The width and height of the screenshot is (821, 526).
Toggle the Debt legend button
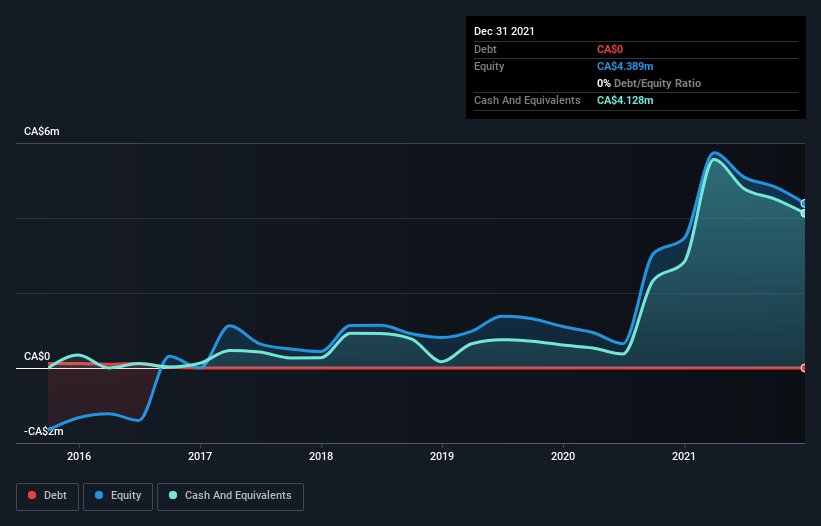click(47, 496)
